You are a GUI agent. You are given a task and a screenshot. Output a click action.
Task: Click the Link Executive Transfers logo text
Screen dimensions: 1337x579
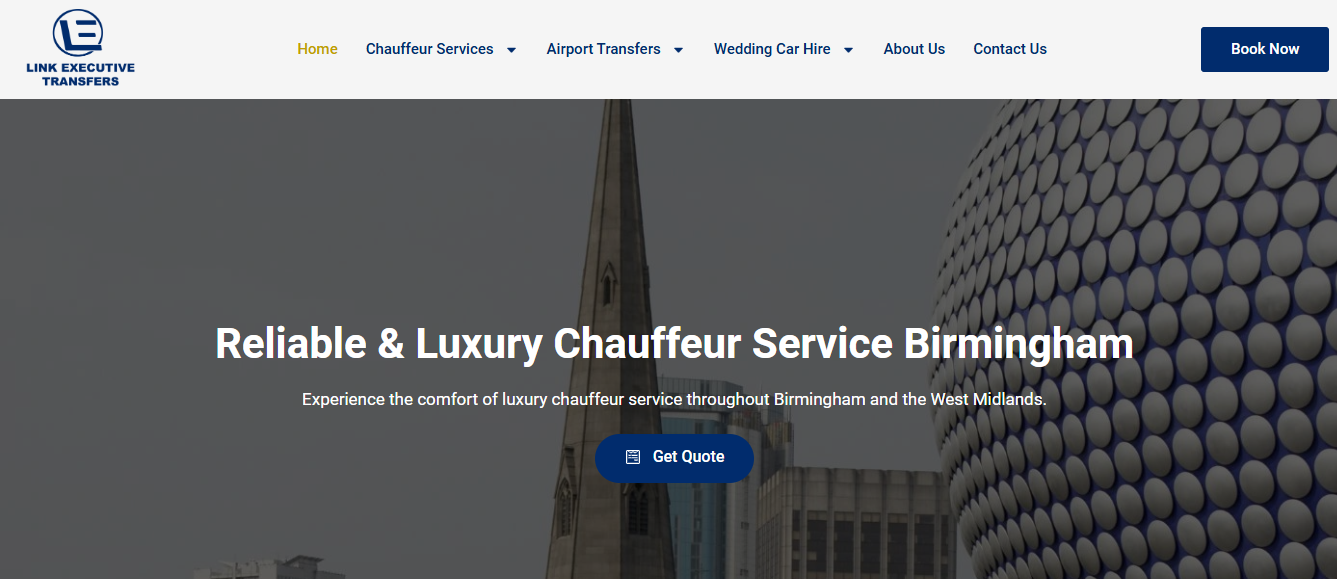click(x=80, y=75)
